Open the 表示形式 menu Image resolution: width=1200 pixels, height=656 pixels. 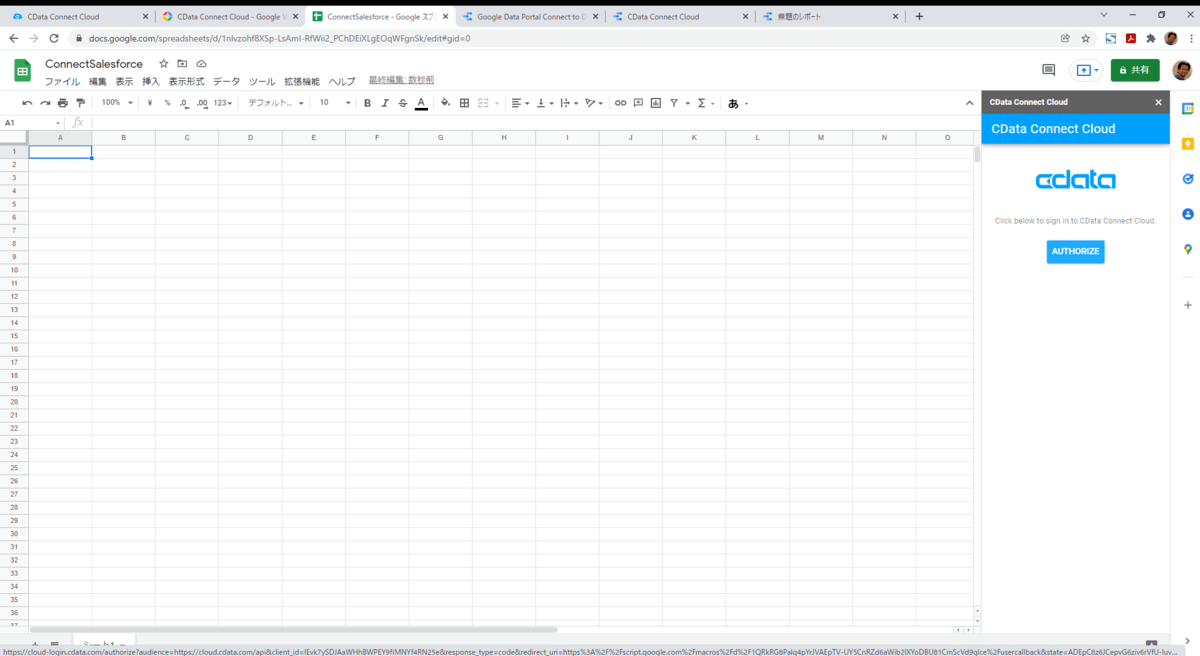(186, 82)
